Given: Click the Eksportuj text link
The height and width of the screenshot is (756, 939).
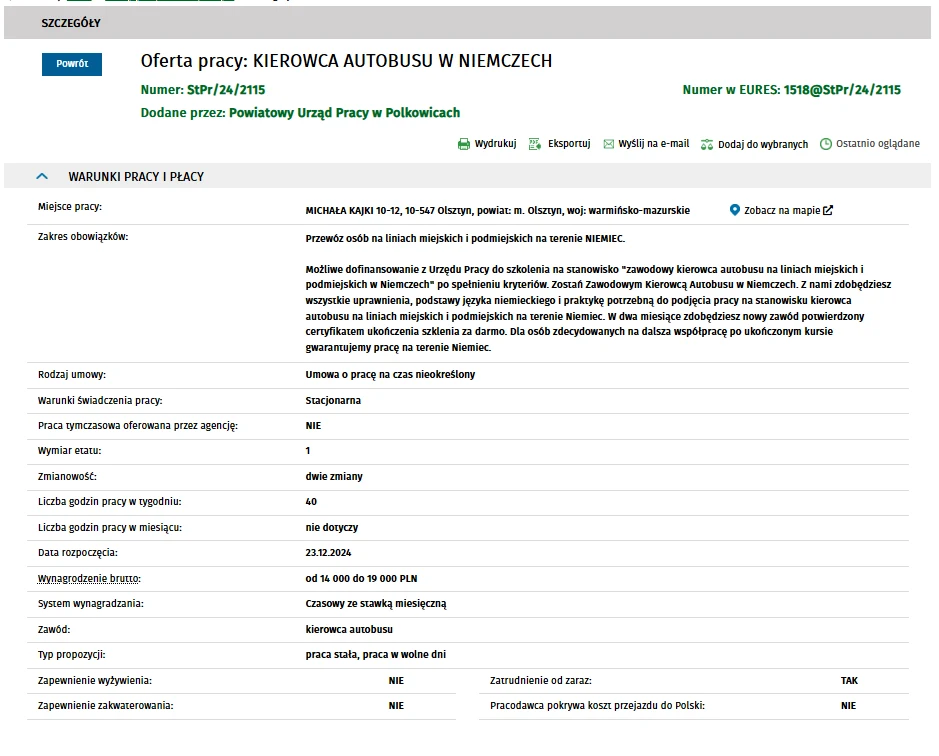Looking at the screenshot, I should [569, 144].
